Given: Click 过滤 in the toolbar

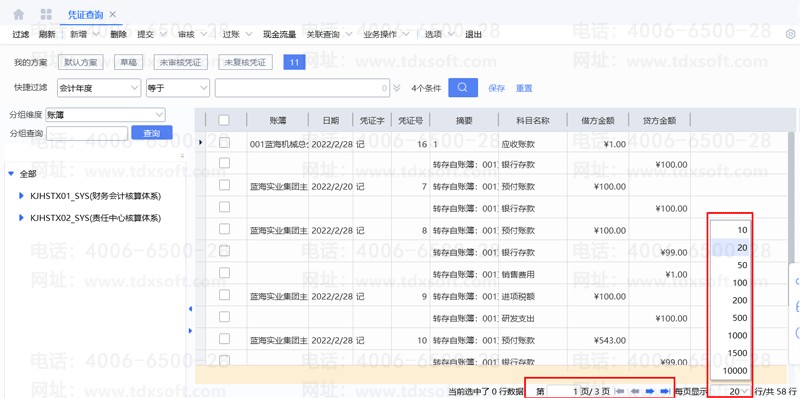Looking at the screenshot, I should (x=21, y=35).
